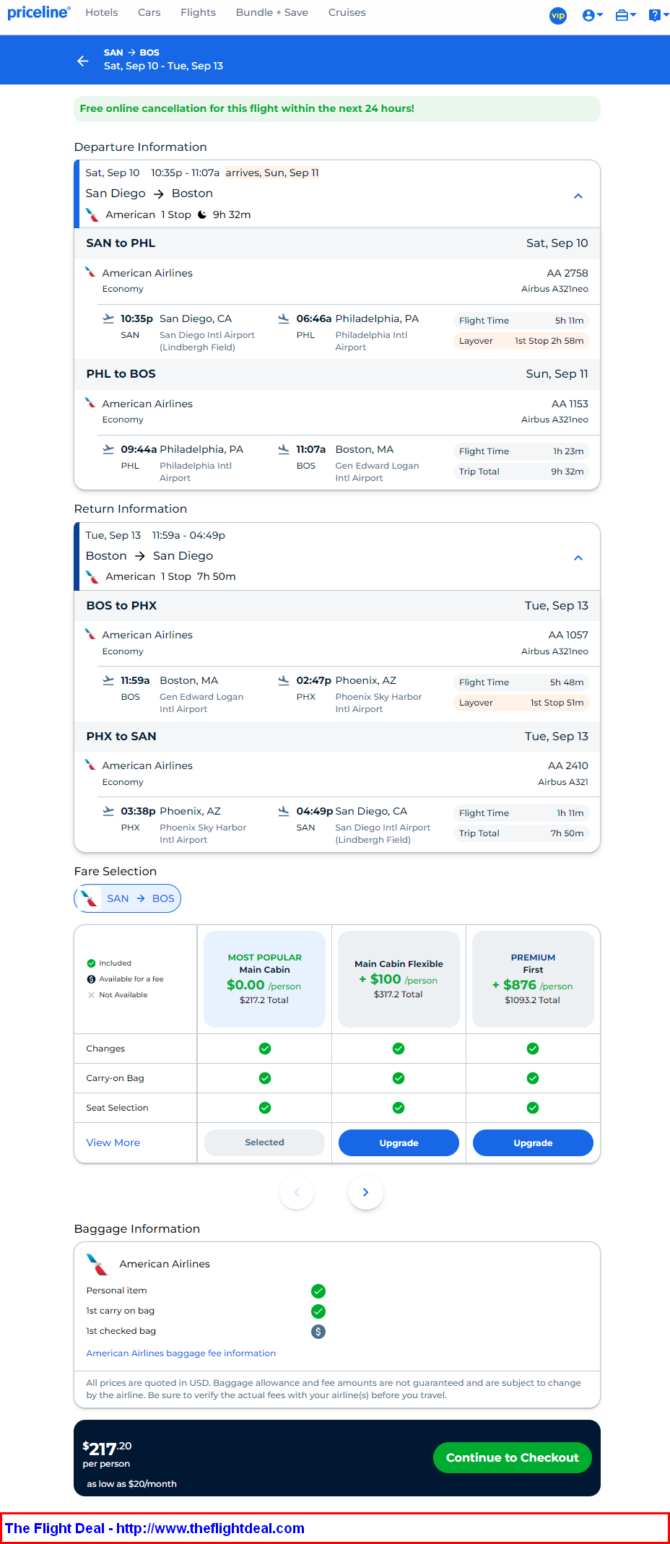
Task: Click the Priceline logo
Action: pyautogui.click(x=39, y=13)
